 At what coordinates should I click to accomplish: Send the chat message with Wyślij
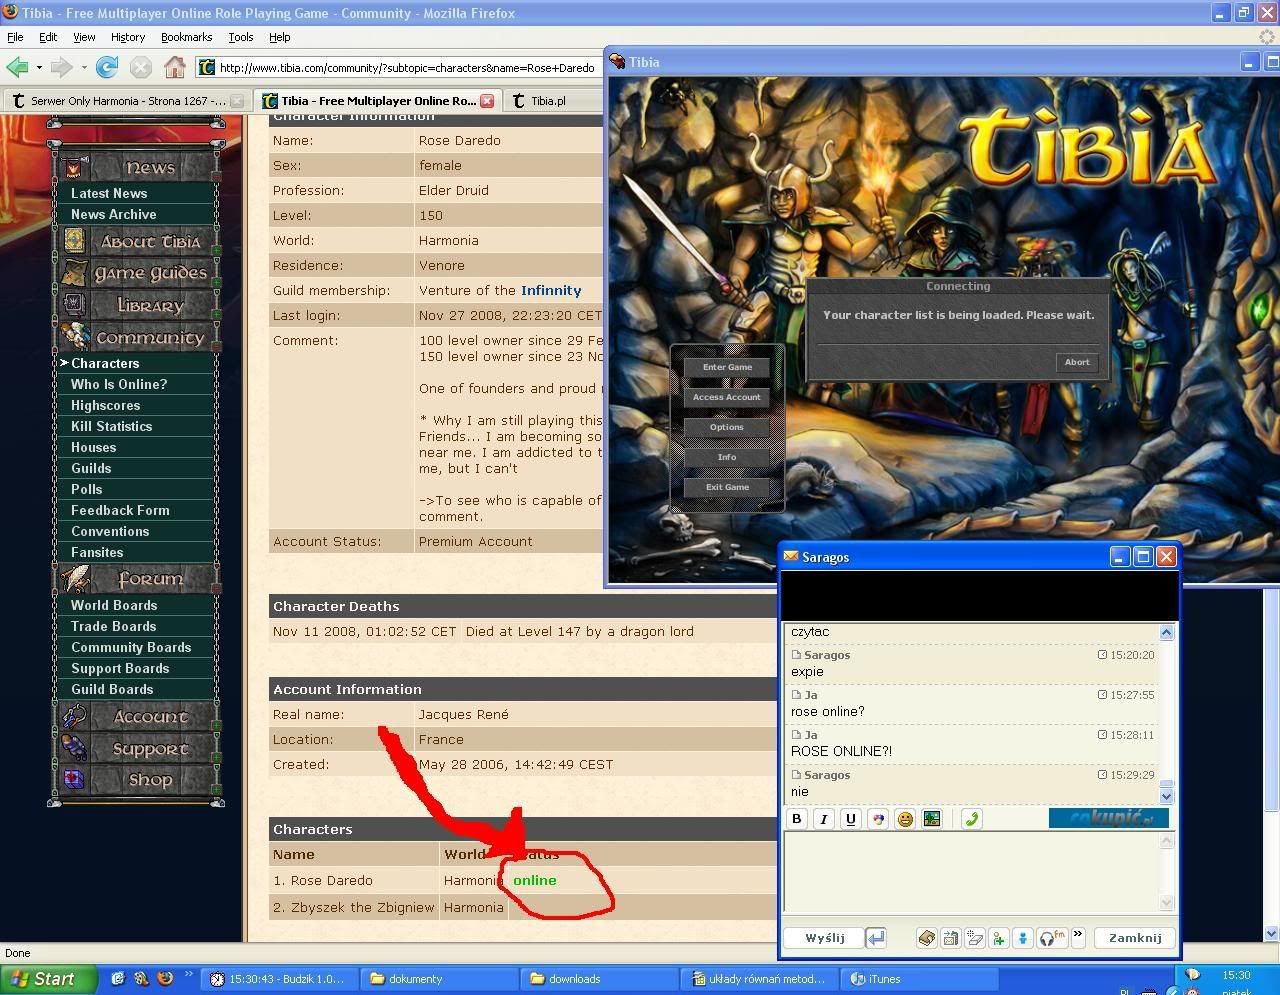[x=825, y=937]
